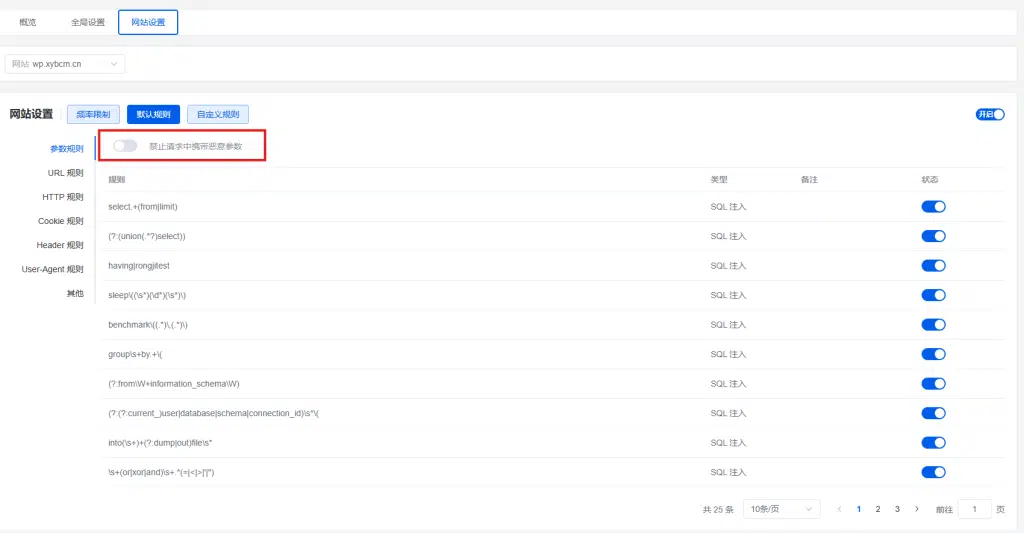Go to the previous pagination page arrow
Screen dimensions: 1024x533
pyautogui.click(x=839, y=509)
